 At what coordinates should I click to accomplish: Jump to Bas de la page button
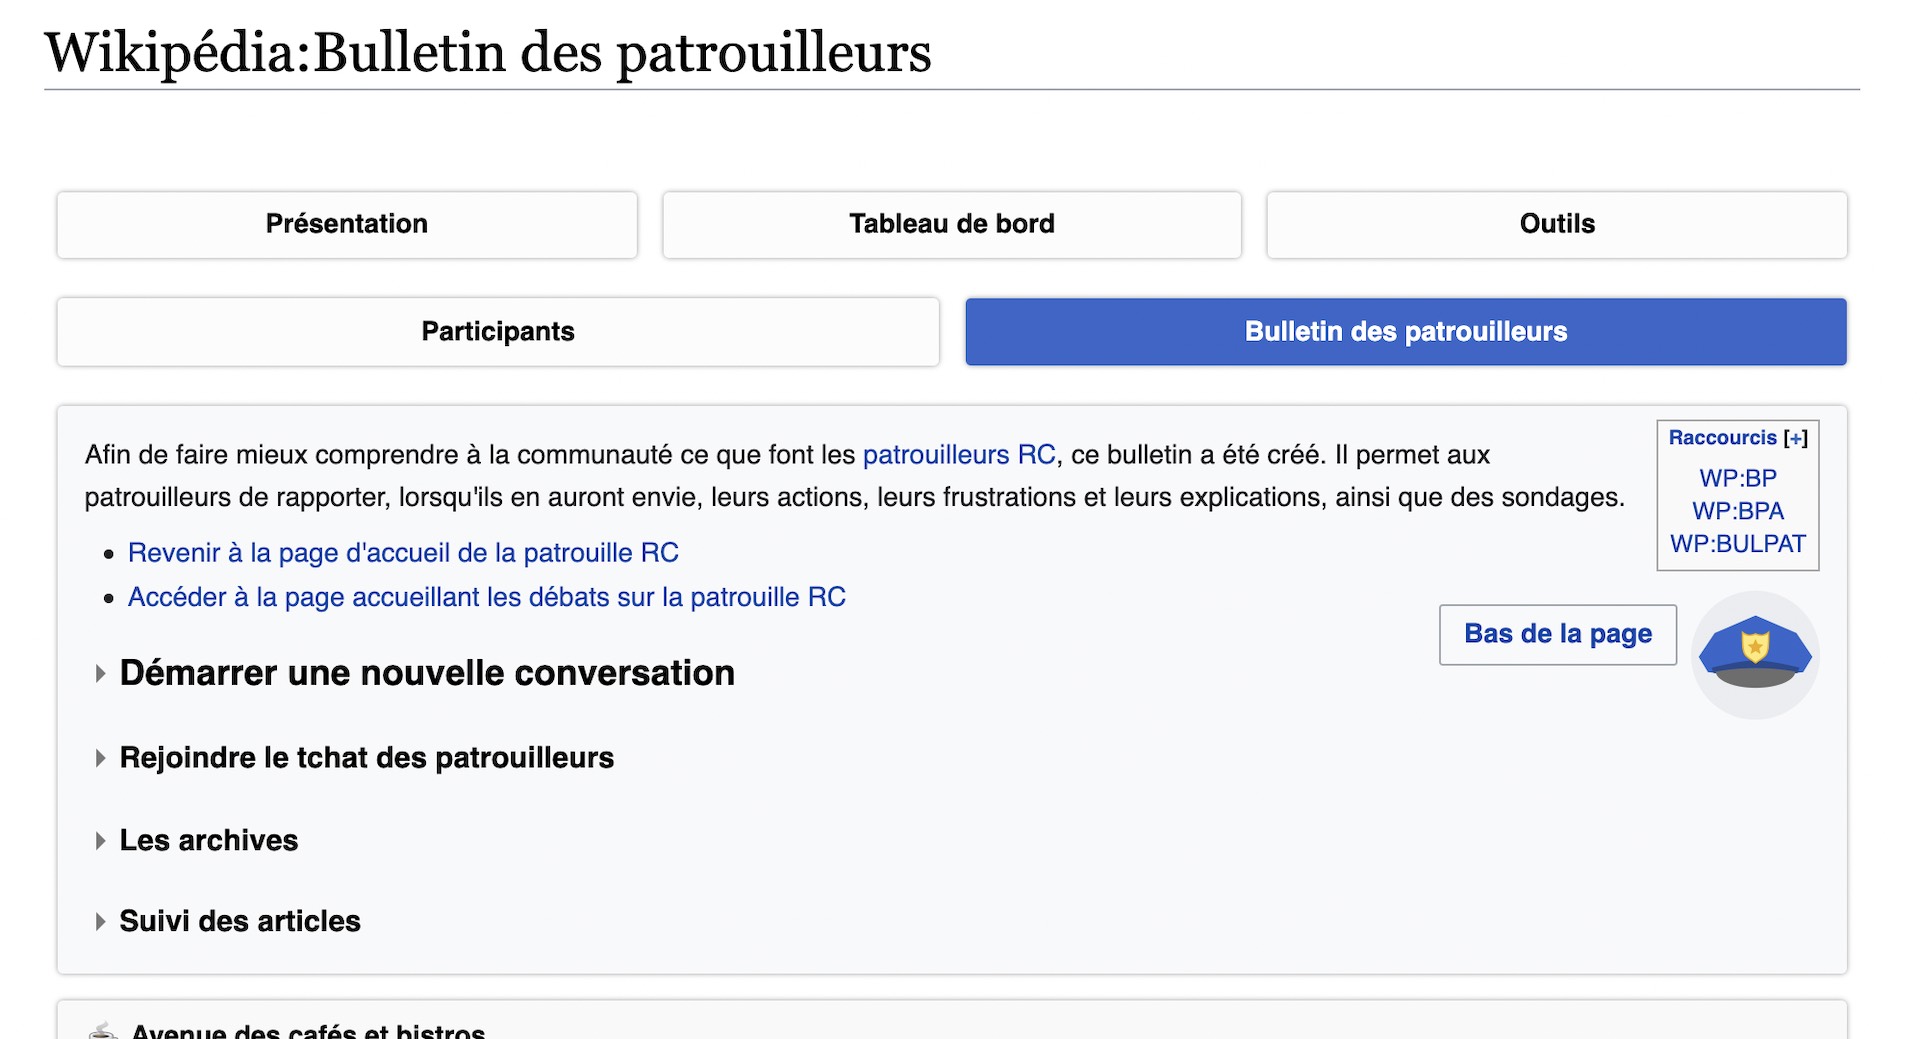[x=1558, y=634]
